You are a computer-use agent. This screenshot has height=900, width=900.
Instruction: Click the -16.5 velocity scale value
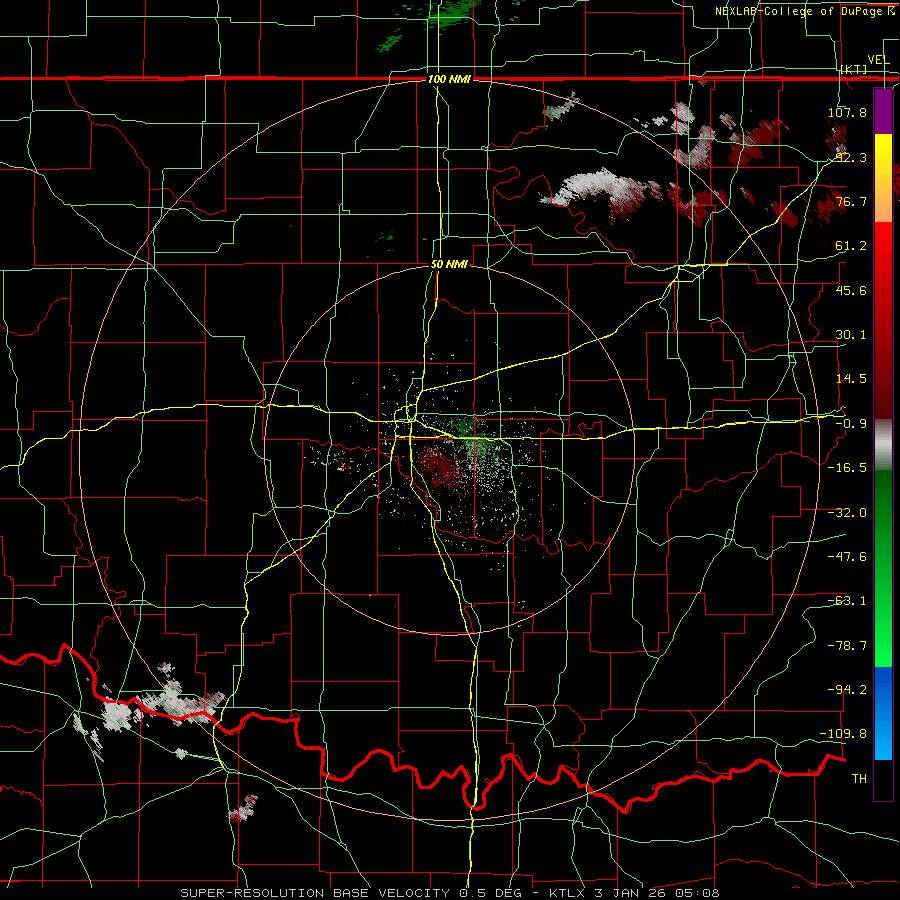tap(847, 468)
